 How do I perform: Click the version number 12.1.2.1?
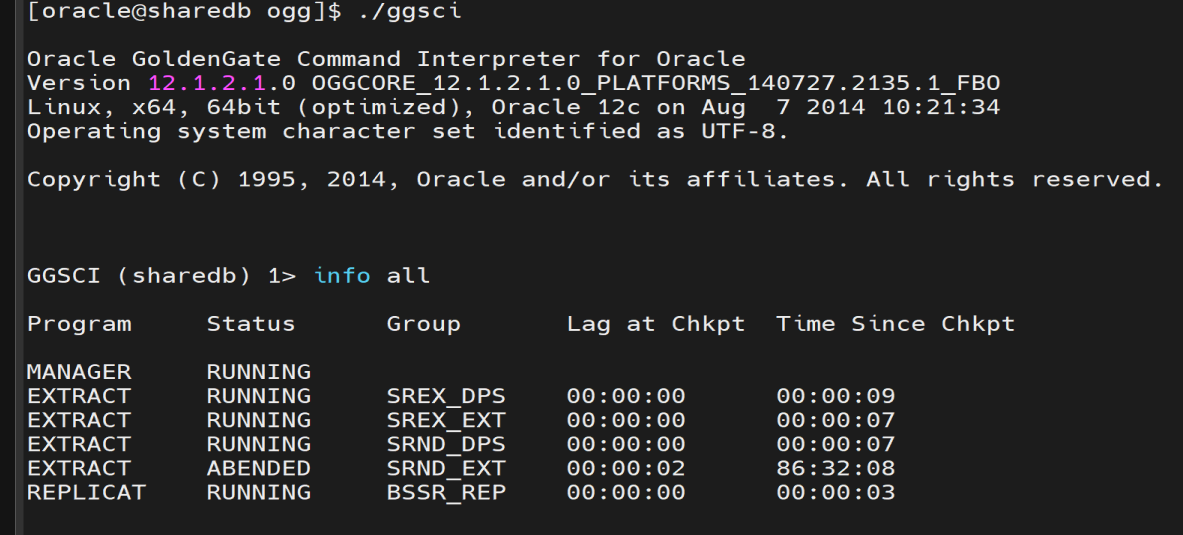208,83
